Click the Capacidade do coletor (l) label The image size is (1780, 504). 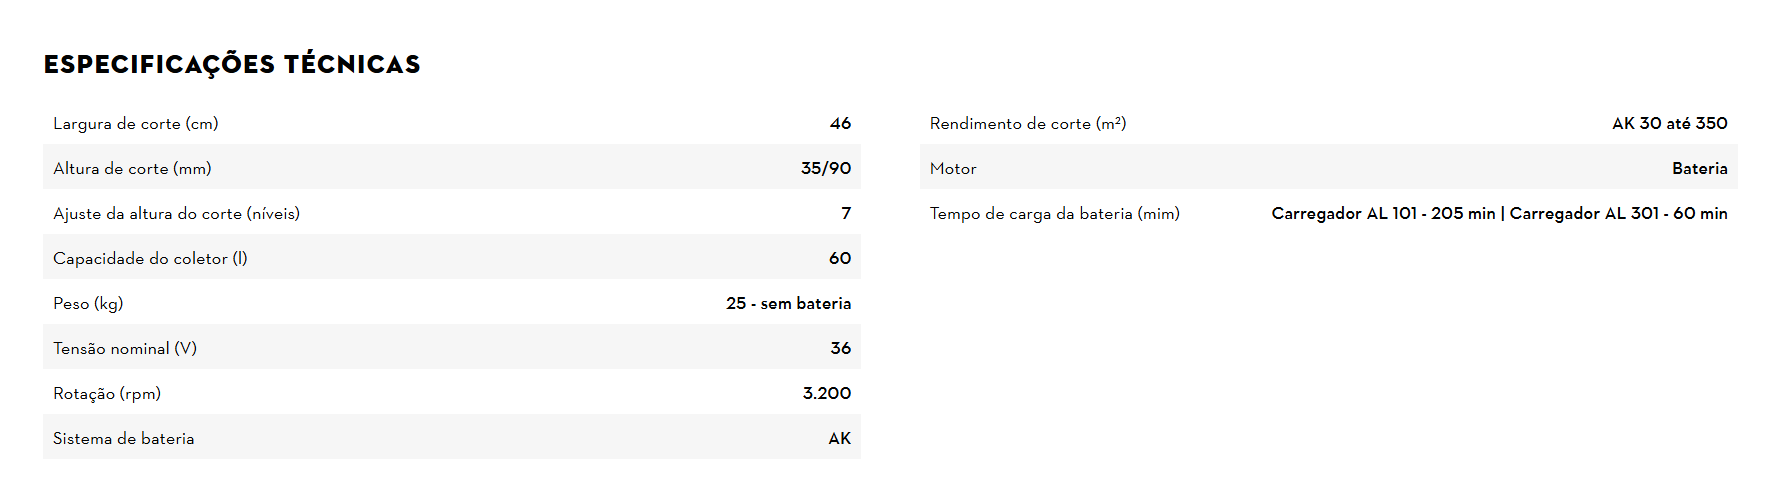150,259
